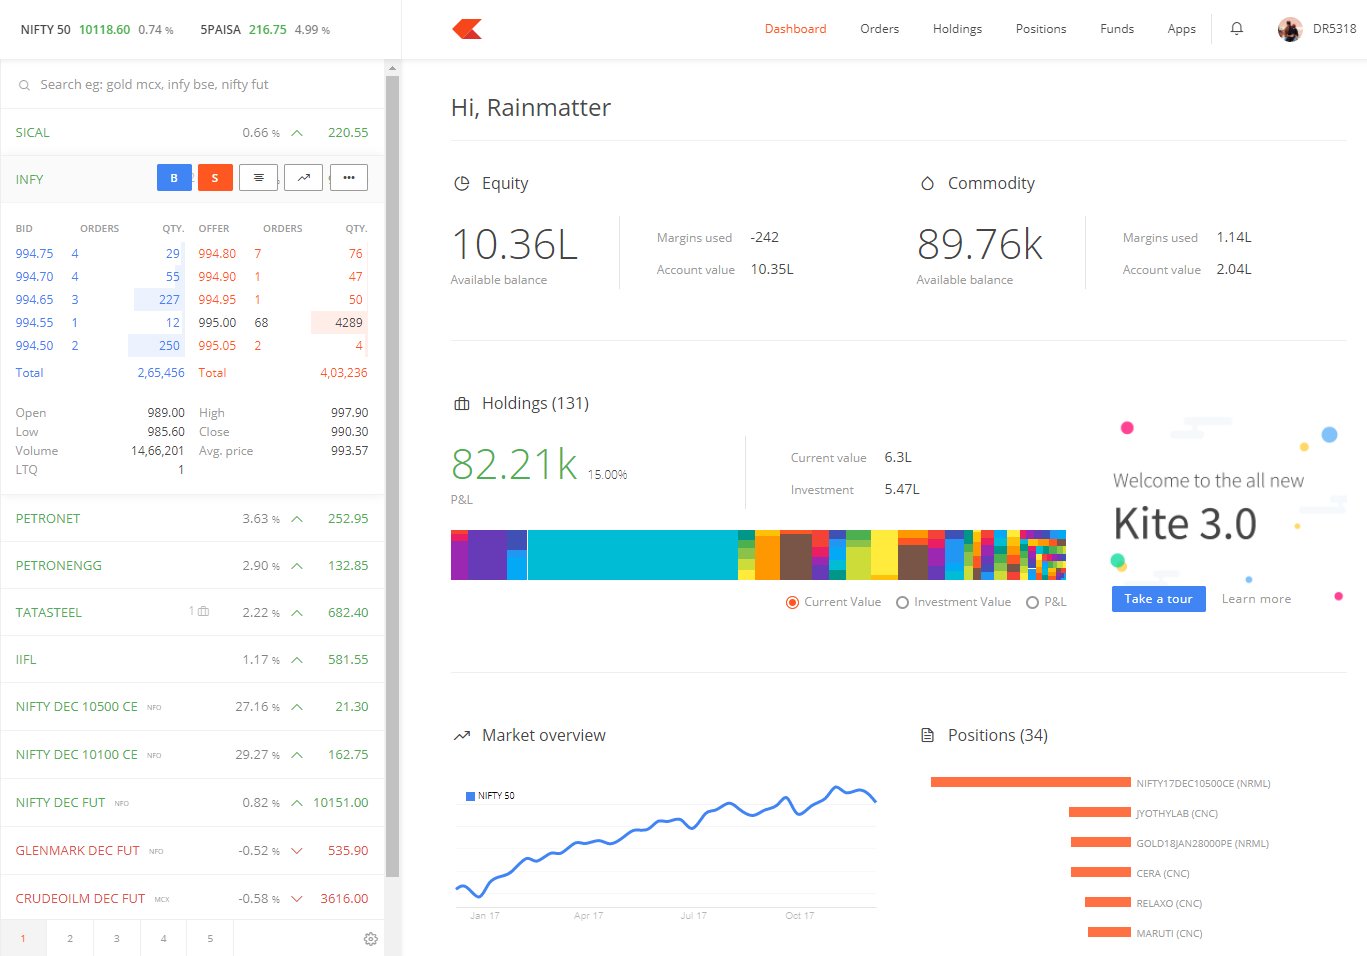This screenshot has height=956, width=1367.
Task: Click the TATASTEEL holdings briefcase icon
Action: coord(204,611)
